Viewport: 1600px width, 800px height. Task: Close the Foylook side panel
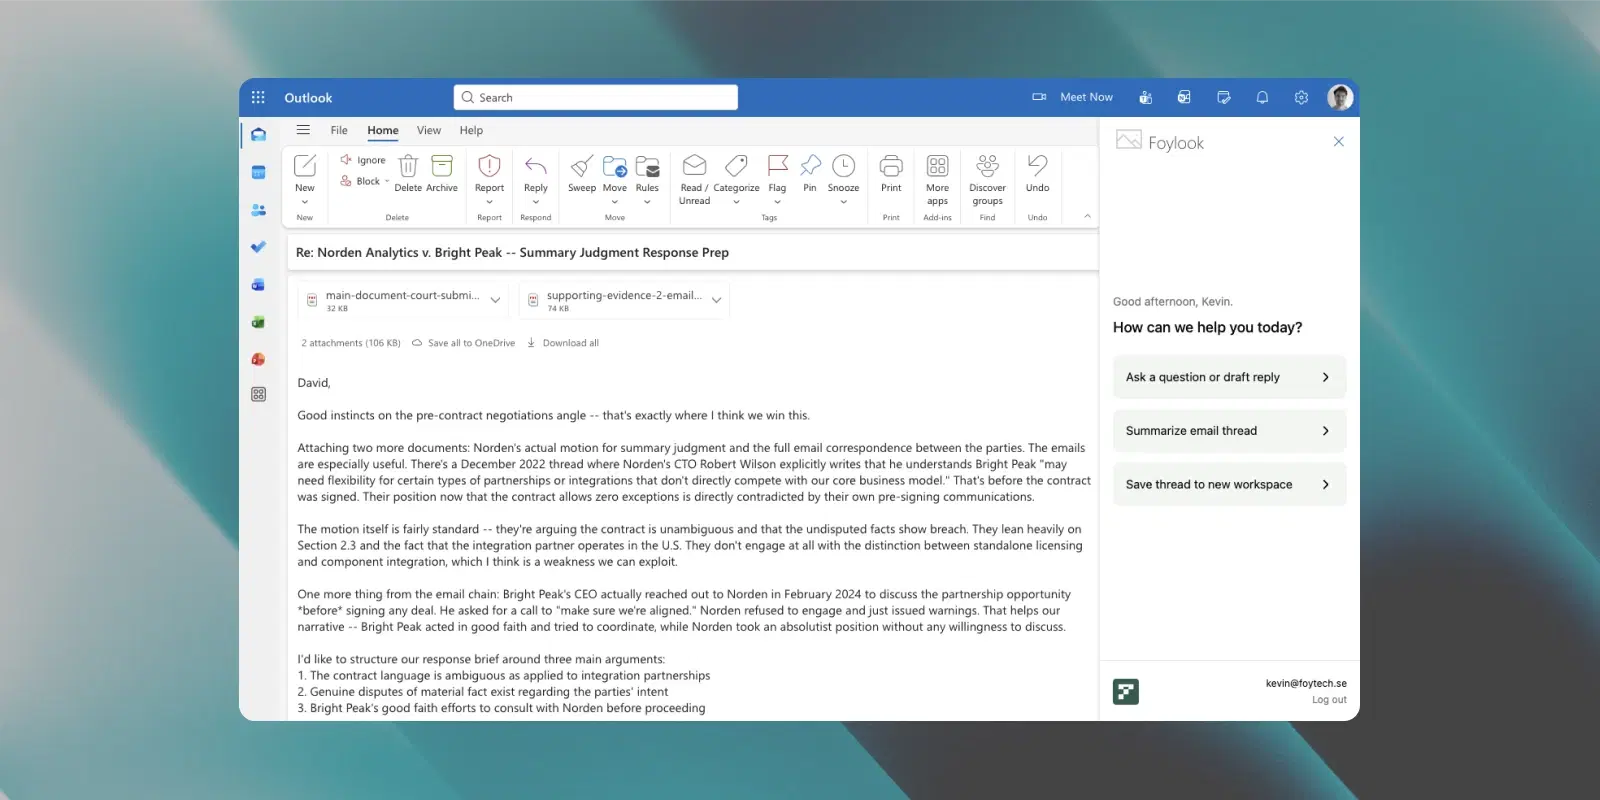[x=1339, y=142]
